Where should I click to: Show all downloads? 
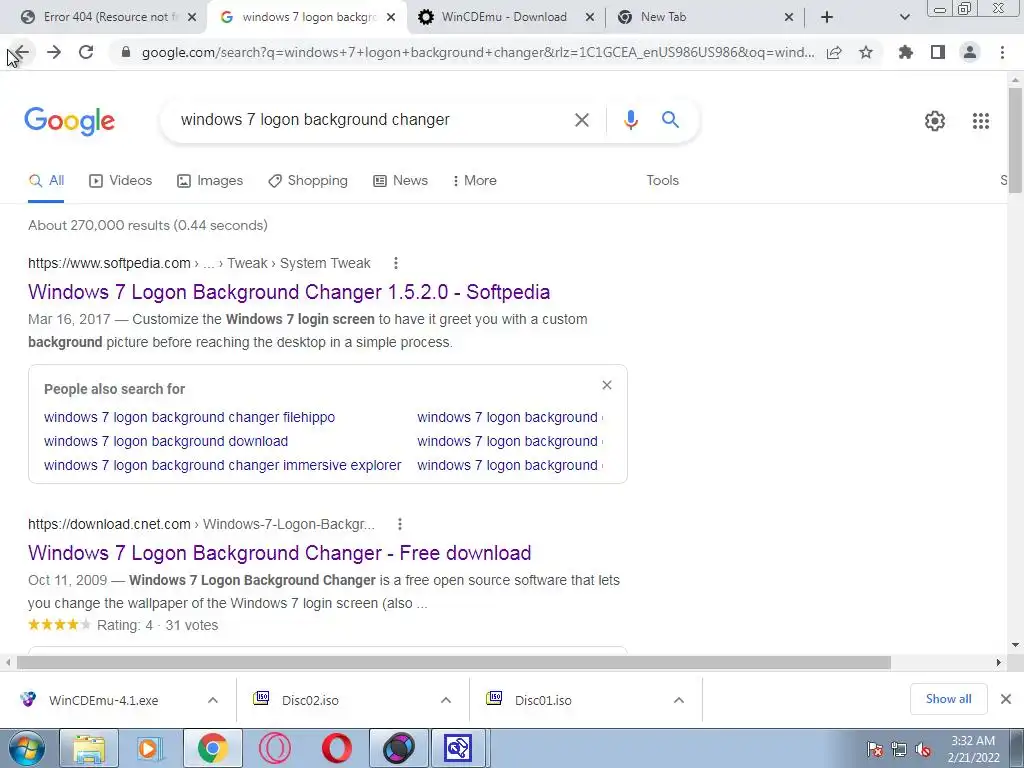click(x=948, y=699)
